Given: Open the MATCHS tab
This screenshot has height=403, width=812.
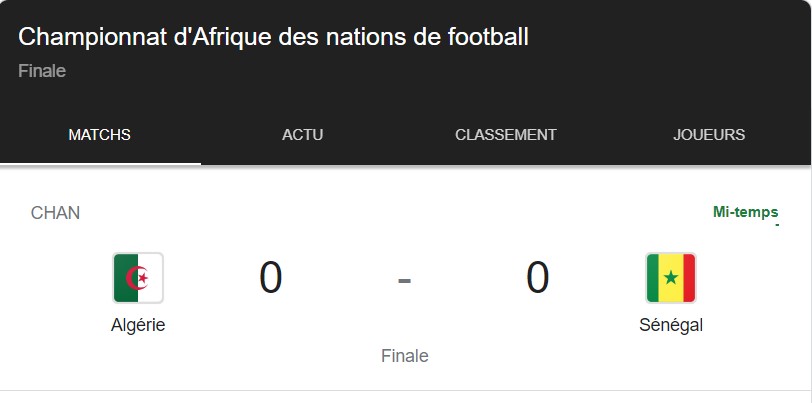Looking at the screenshot, I should pyautogui.click(x=99, y=135).
